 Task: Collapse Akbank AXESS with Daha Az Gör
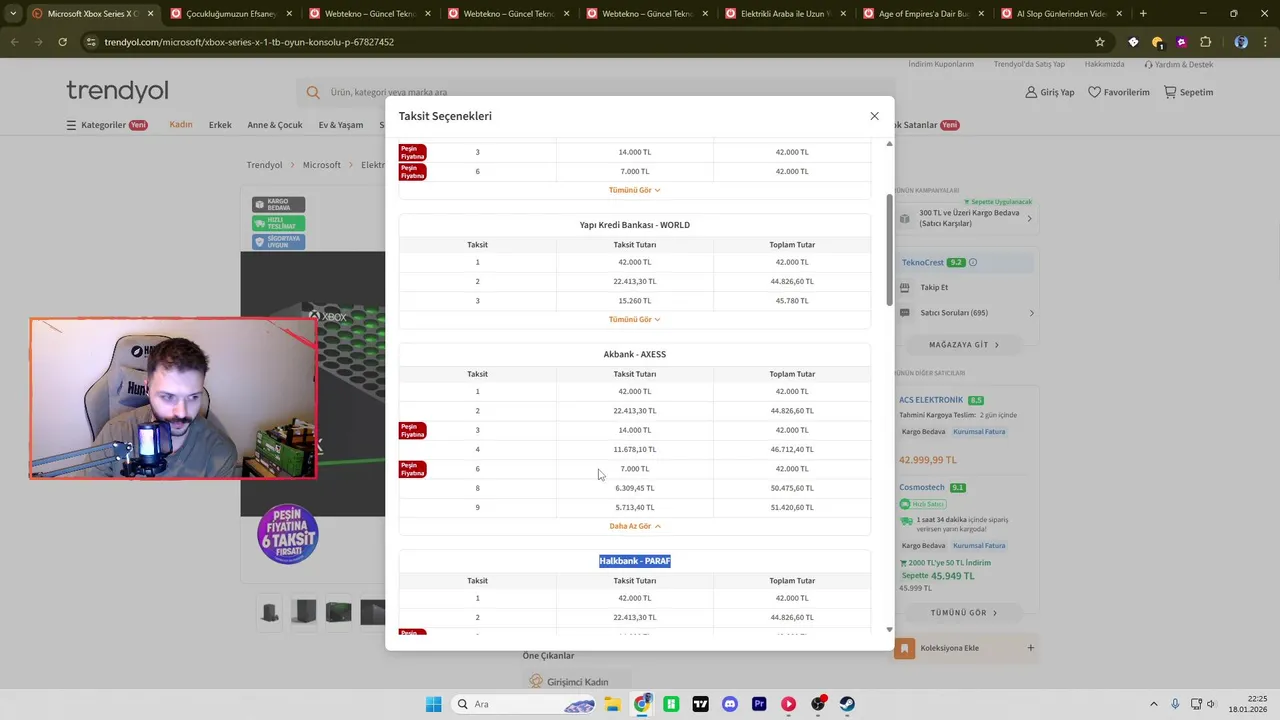point(635,526)
